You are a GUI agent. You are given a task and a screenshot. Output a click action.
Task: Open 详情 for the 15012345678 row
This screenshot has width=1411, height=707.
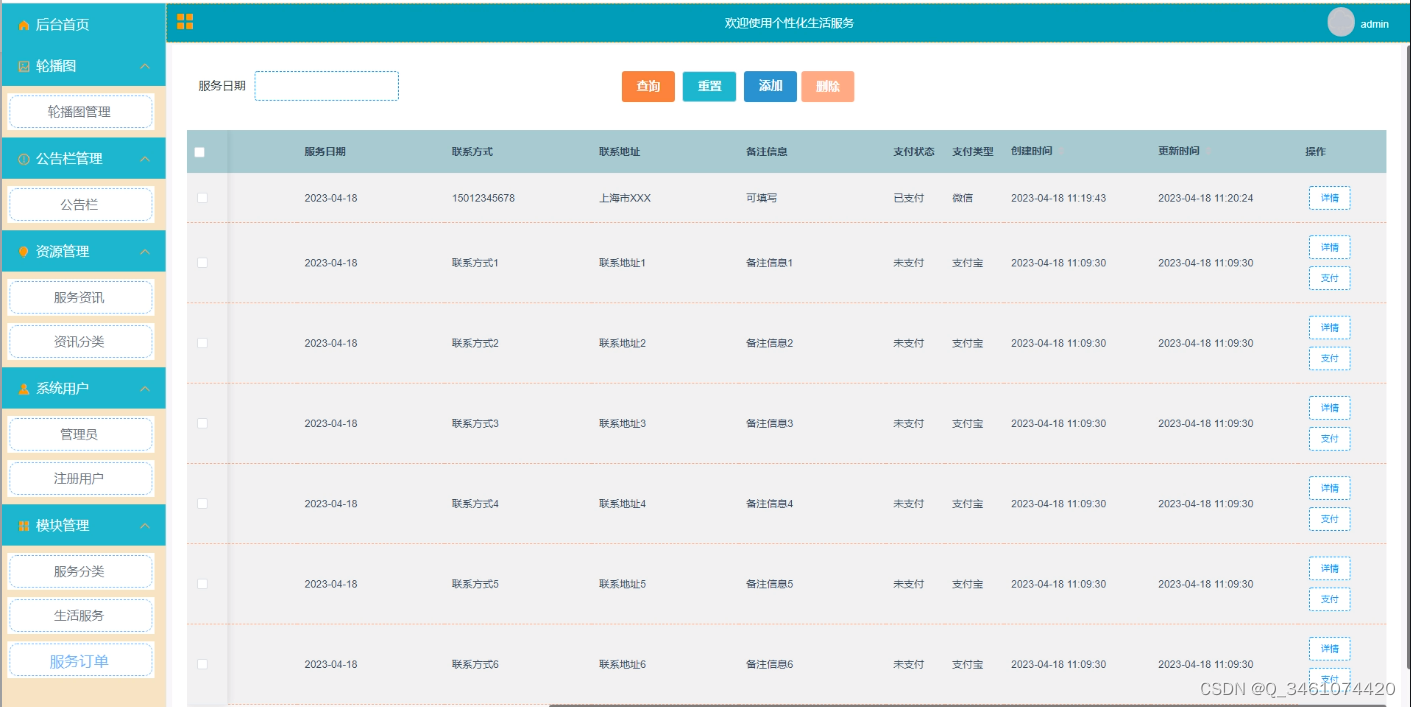pyautogui.click(x=1329, y=198)
